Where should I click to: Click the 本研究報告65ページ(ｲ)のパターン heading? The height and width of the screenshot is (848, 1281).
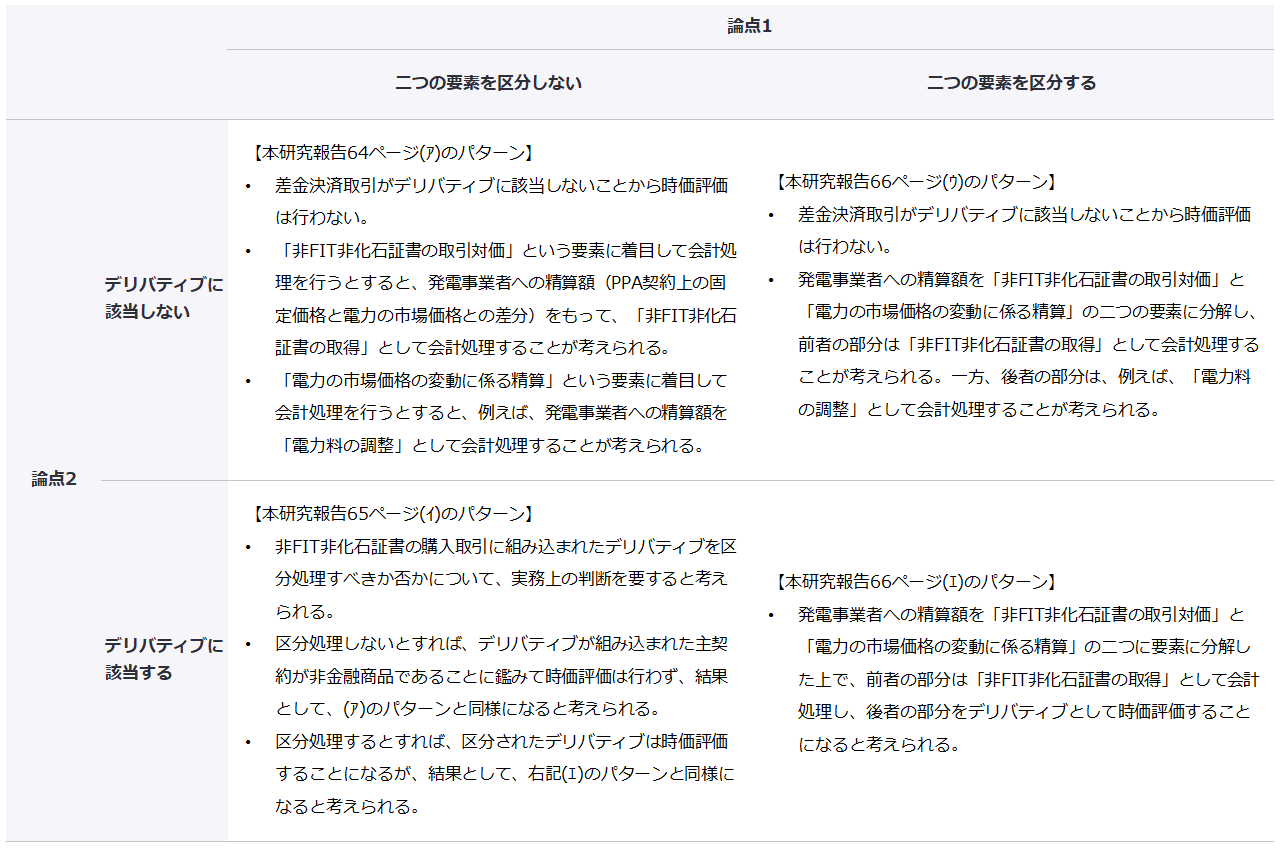pos(392,514)
